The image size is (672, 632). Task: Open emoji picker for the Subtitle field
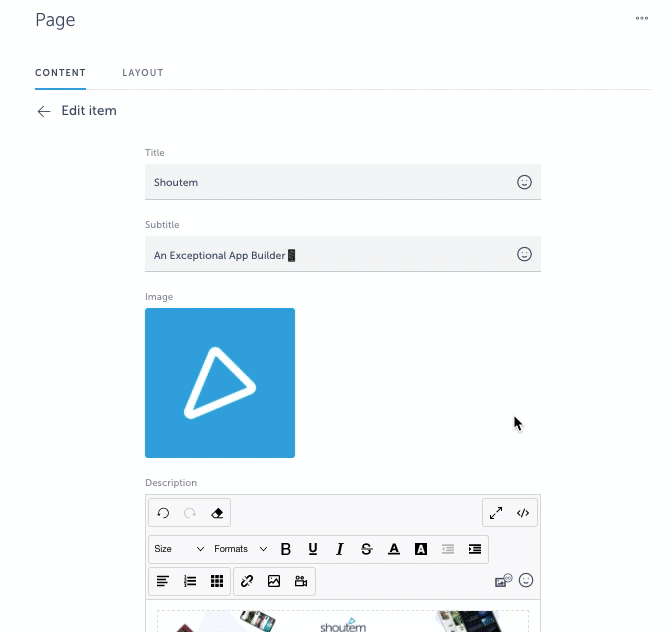click(x=524, y=254)
